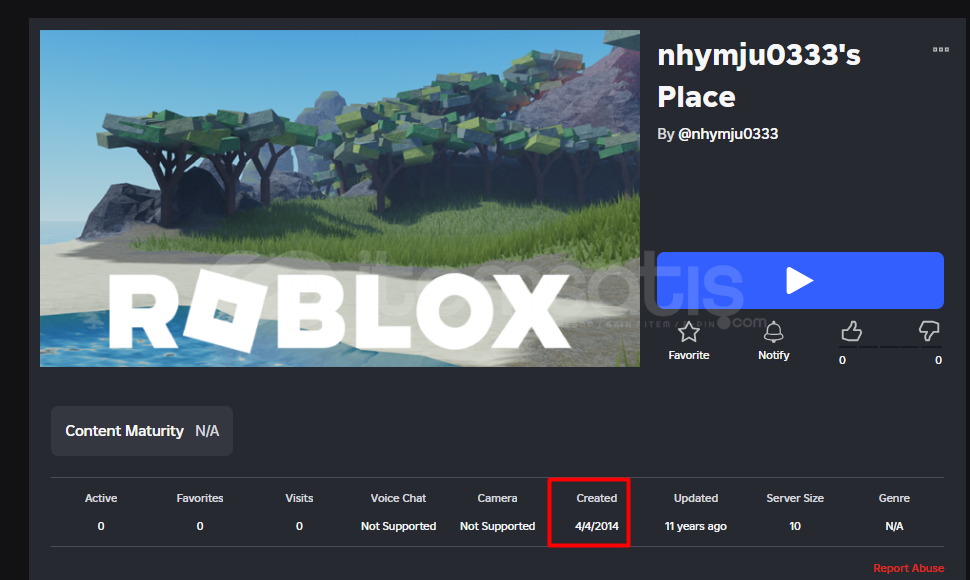Screen dimensions: 970x580
Task: Click the Visits count 0
Action: (x=299, y=526)
